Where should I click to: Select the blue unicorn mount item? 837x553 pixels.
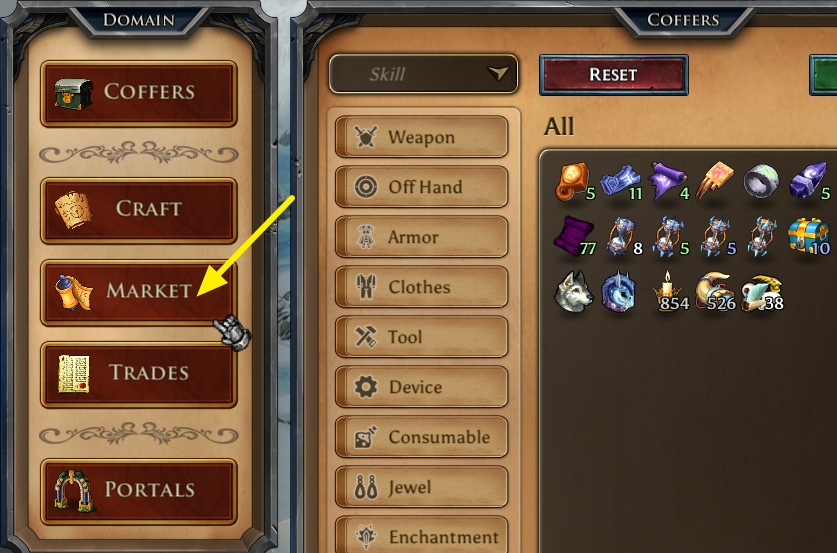tap(619, 291)
